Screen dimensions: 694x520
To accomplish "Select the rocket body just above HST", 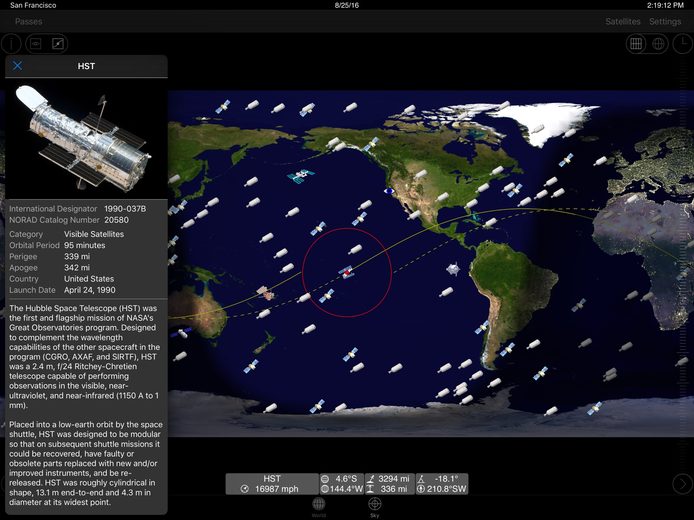I will [355, 250].
